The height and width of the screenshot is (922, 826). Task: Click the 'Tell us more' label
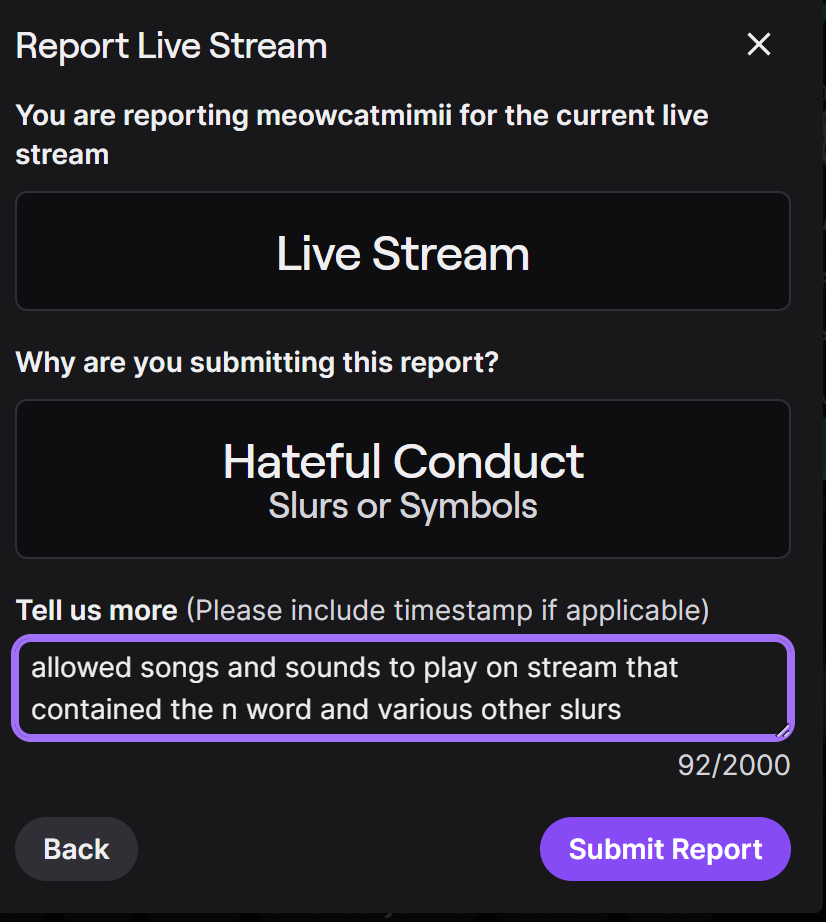96,609
